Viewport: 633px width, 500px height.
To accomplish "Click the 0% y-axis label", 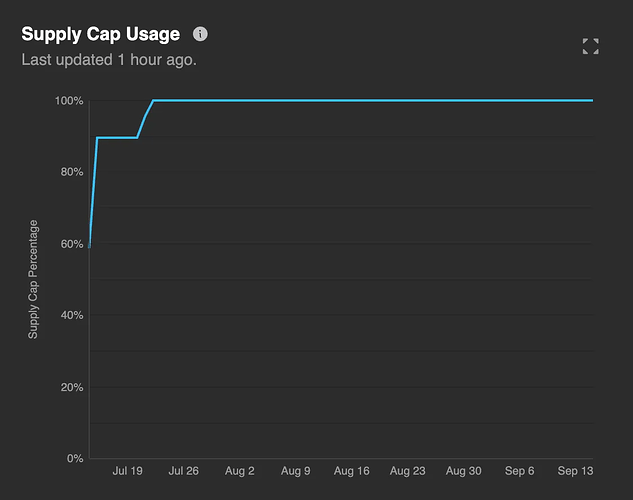I will tap(74, 458).
